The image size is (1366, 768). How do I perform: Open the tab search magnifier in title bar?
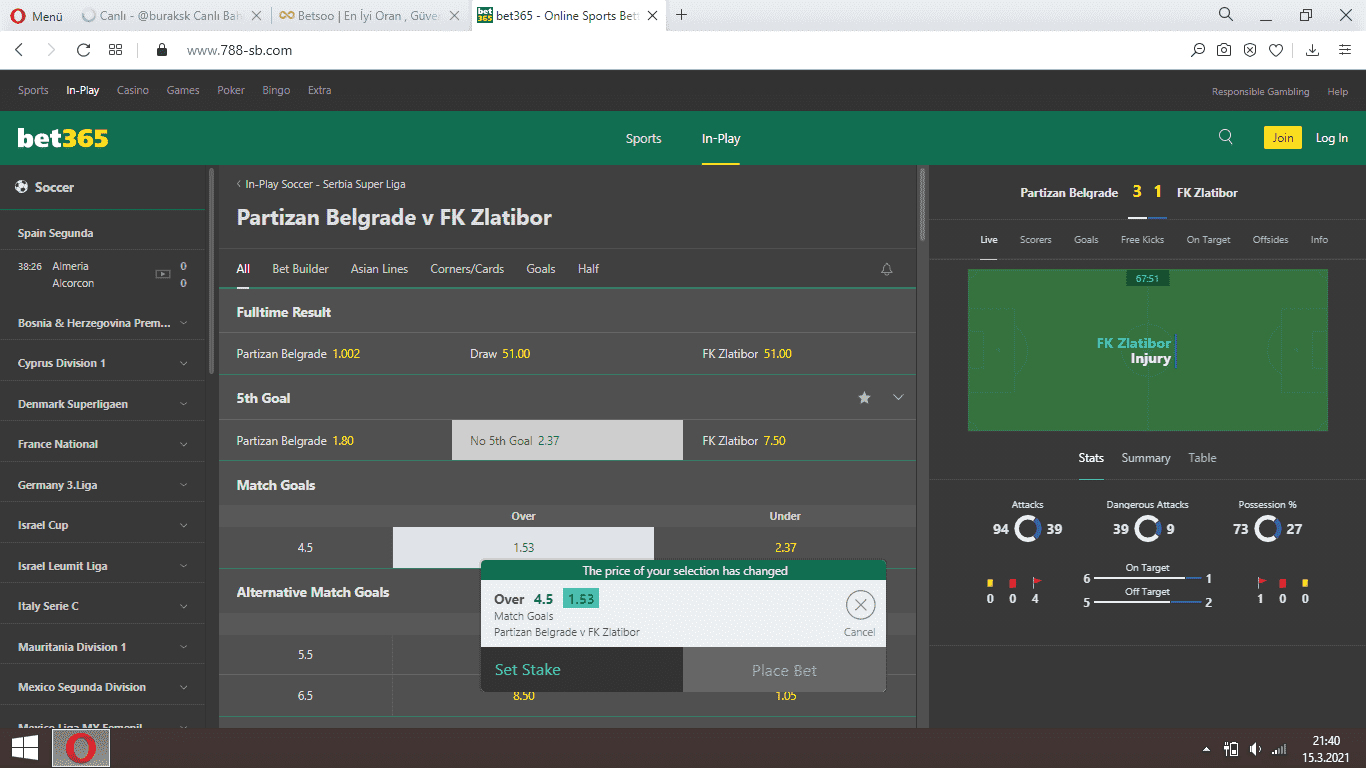[x=1226, y=15]
